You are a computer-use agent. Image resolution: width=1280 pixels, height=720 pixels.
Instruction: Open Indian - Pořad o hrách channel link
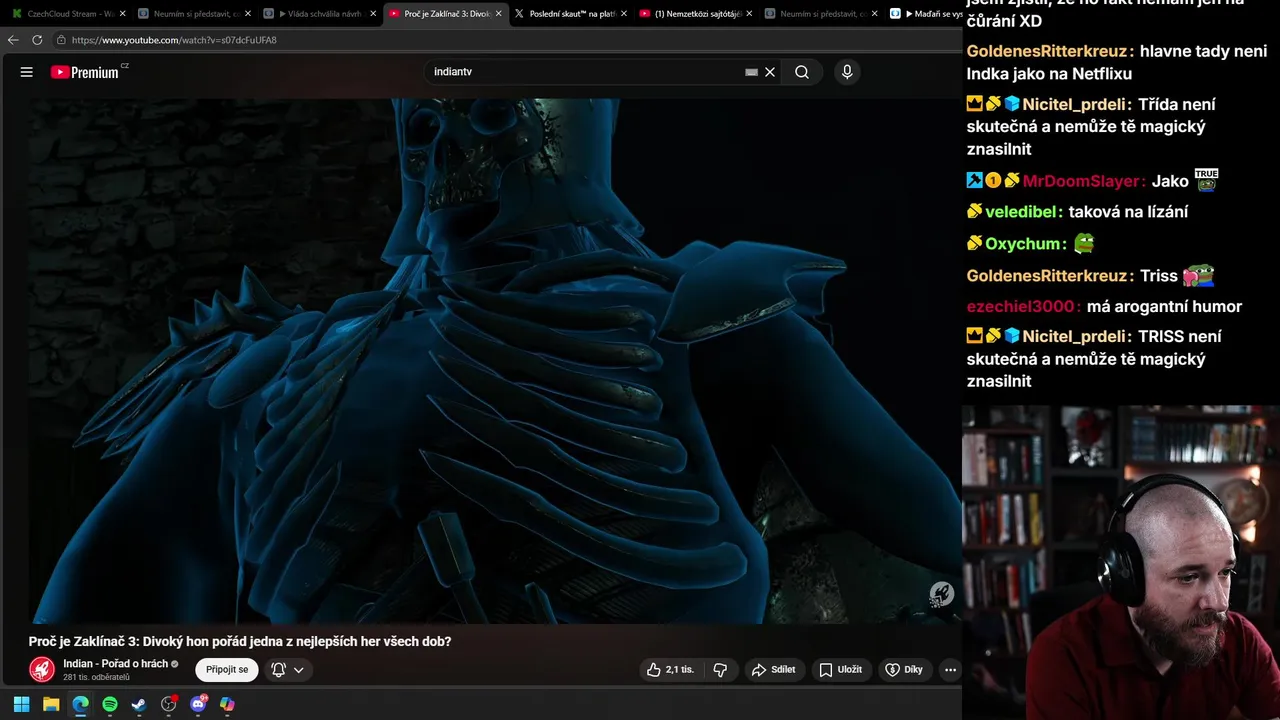(x=115, y=664)
